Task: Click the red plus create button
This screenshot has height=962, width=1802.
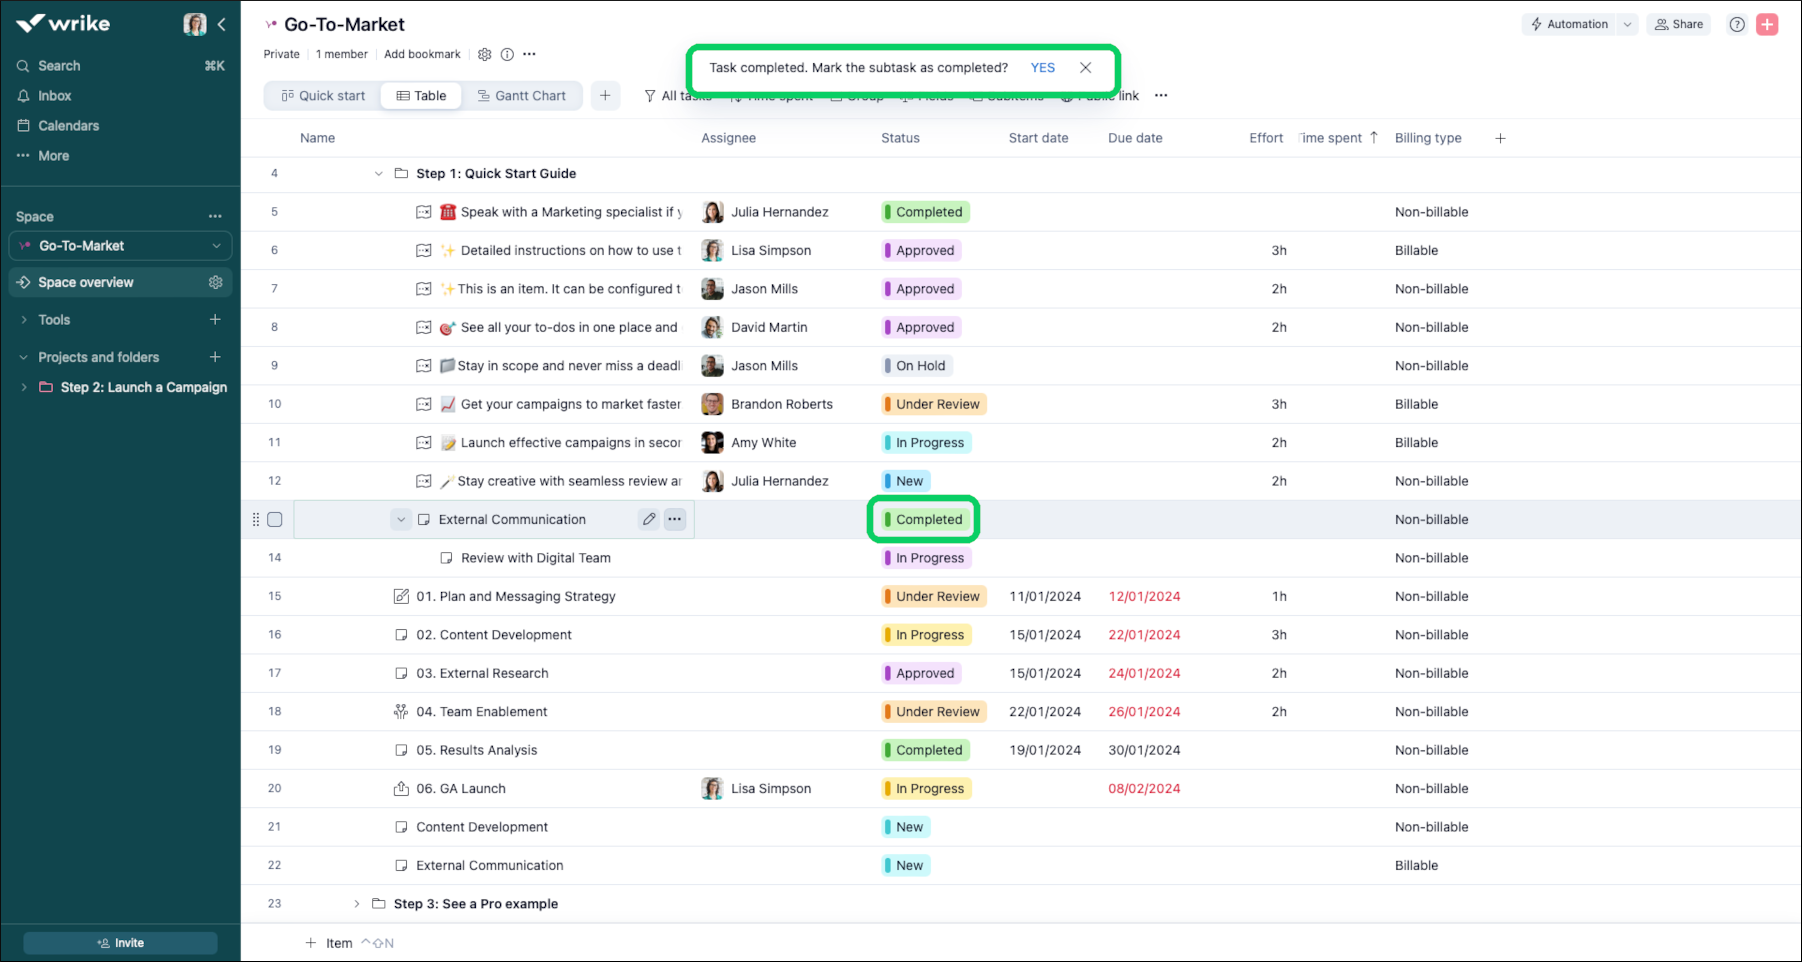Action: point(1767,25)
